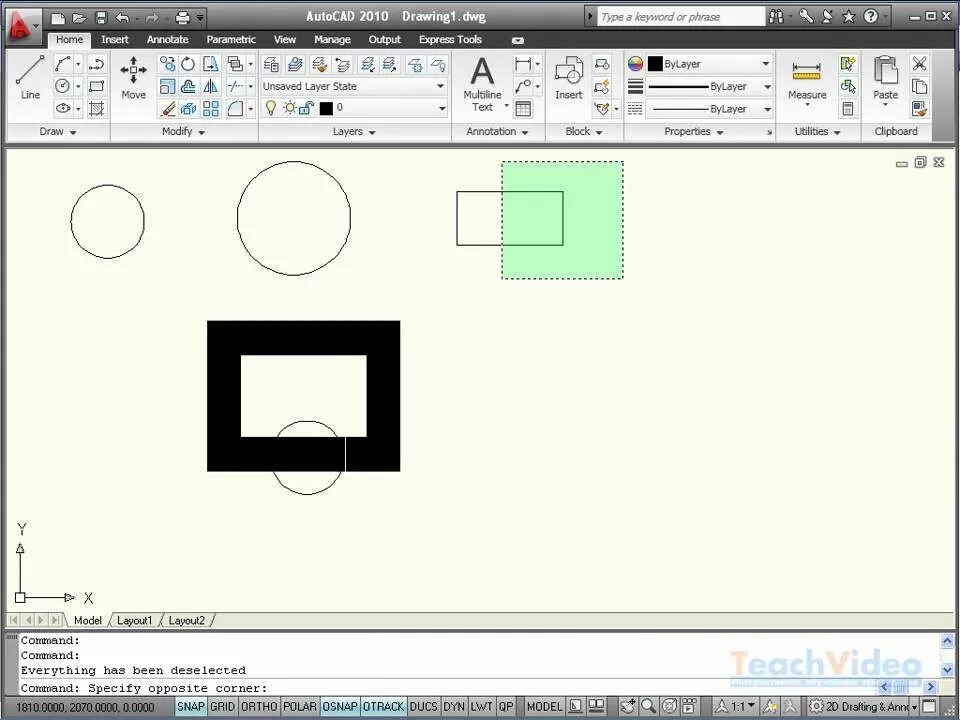Select the Rectangle draw tool
The height and width of the screenshot is (720, 960).
pyautogui.click(x=96, y=86)
